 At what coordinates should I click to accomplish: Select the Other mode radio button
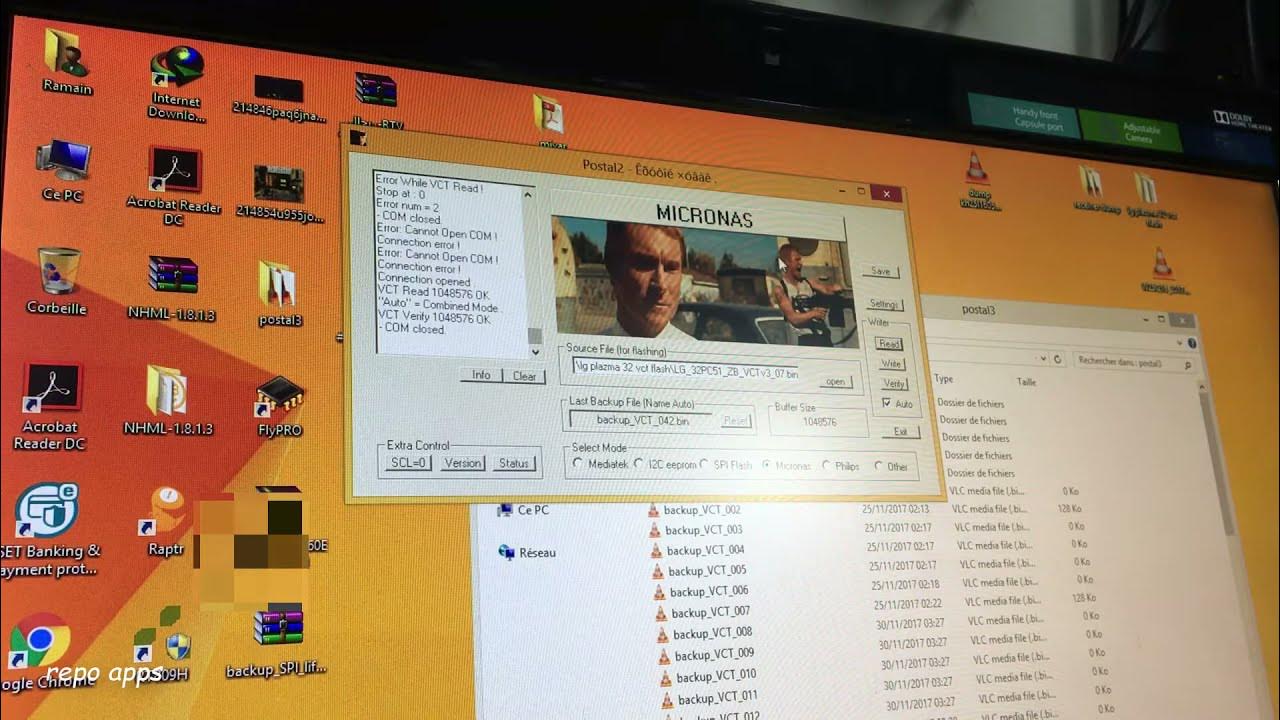pyautogui.click(x=878, y=466)
